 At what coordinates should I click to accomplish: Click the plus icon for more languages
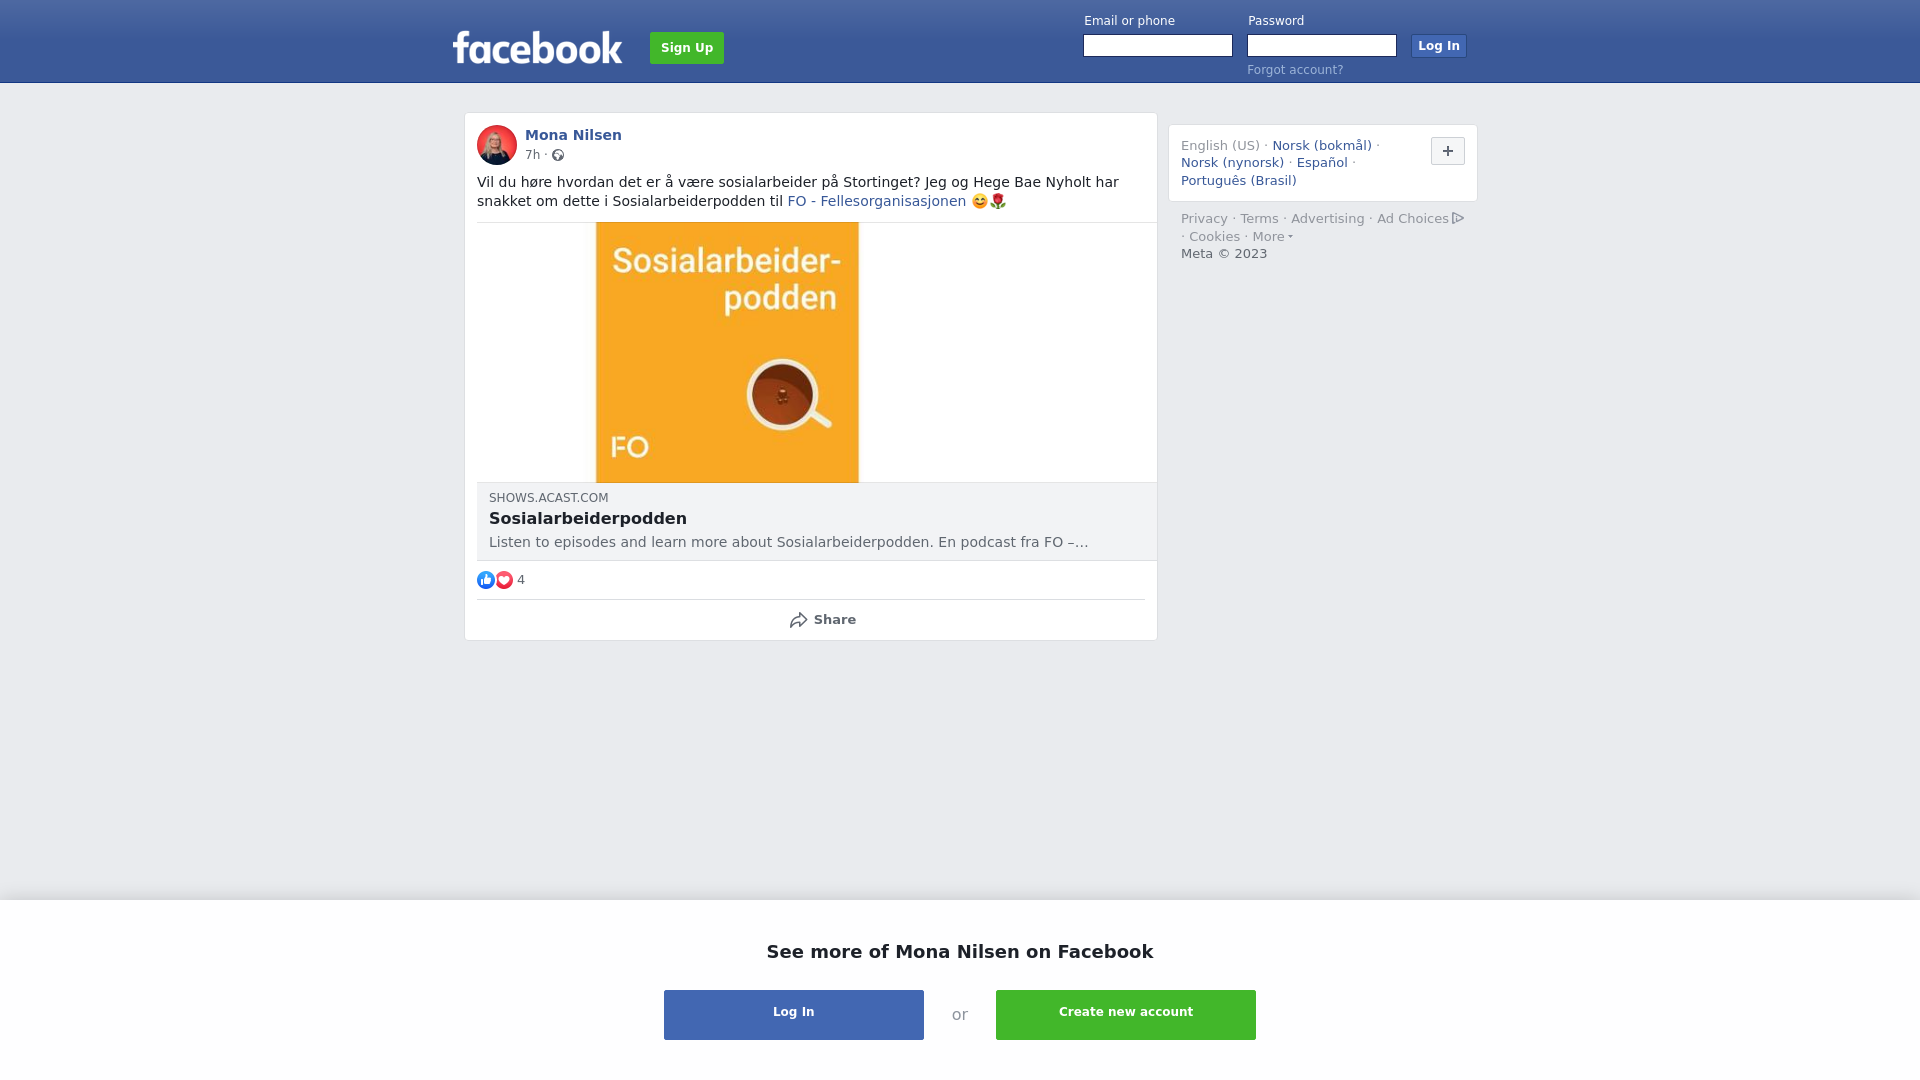[x=1448, y=151]
